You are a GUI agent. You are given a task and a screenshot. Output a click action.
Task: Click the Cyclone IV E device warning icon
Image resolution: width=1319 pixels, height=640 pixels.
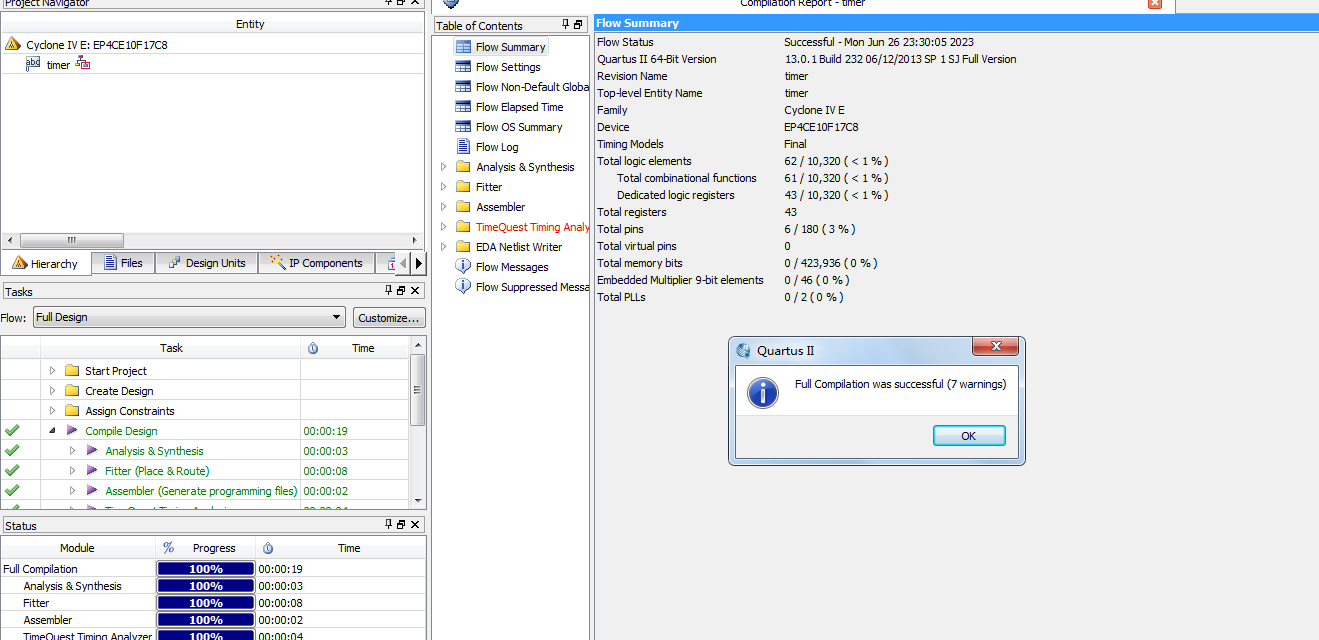click(13, 45)
